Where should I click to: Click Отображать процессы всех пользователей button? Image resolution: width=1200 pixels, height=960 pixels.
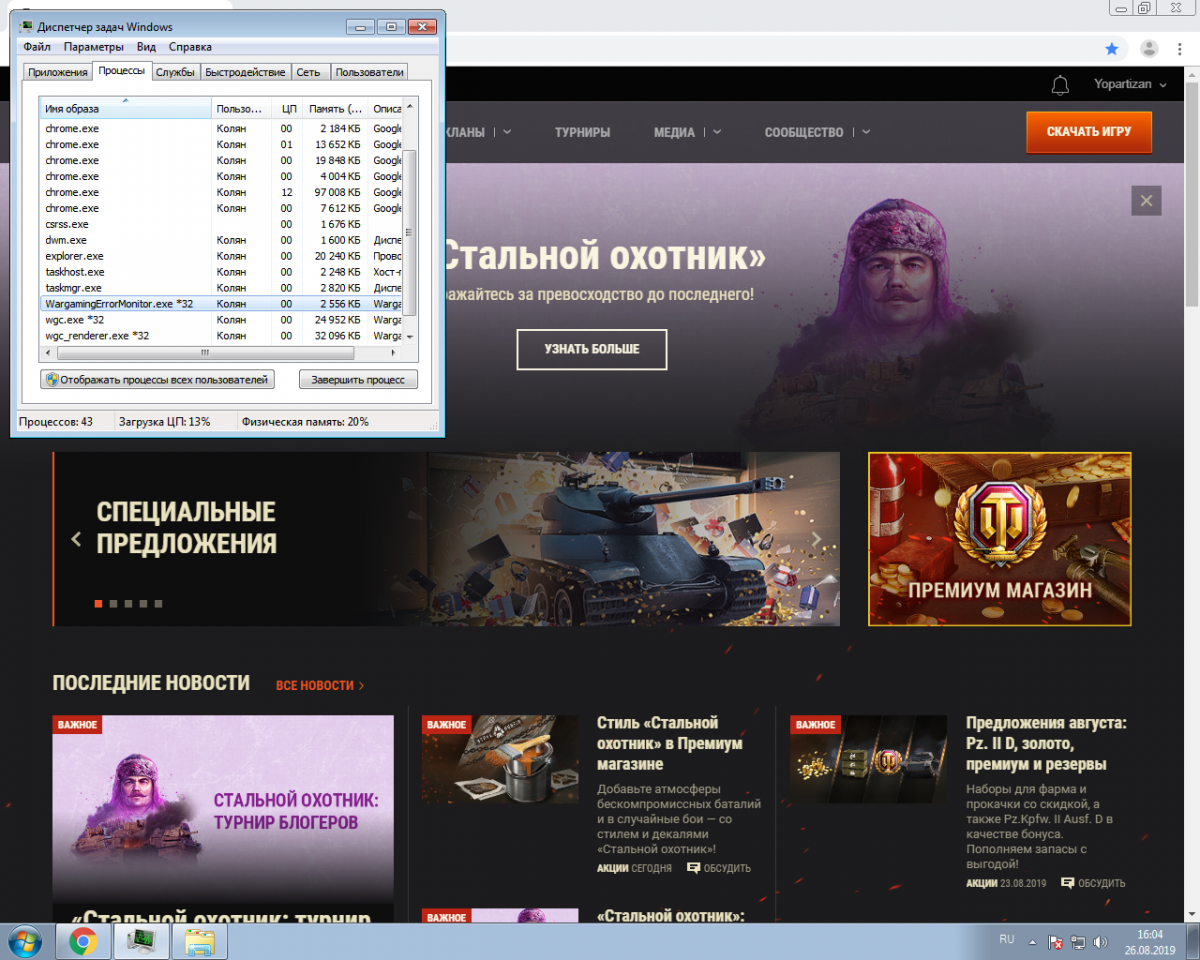(x=157, y=380)
